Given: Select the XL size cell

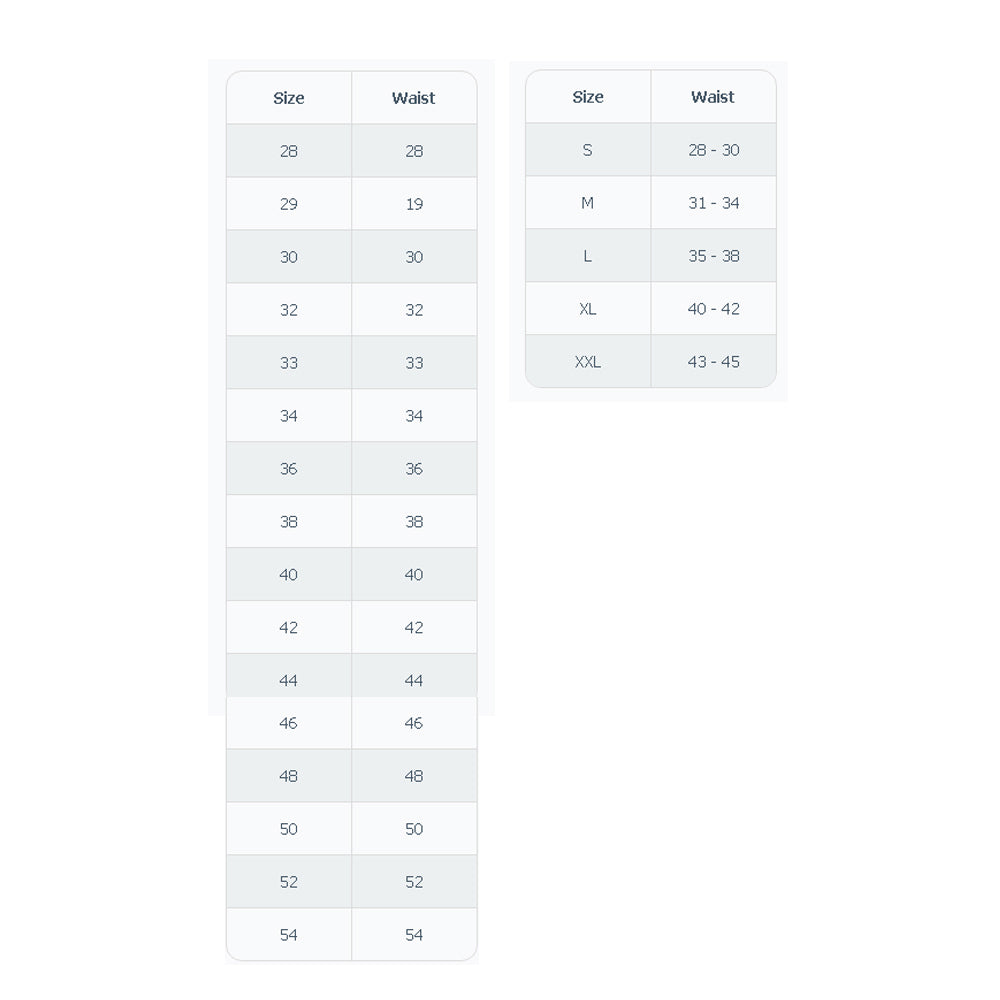Looking at the screenshot, I should tap(588, 309).
